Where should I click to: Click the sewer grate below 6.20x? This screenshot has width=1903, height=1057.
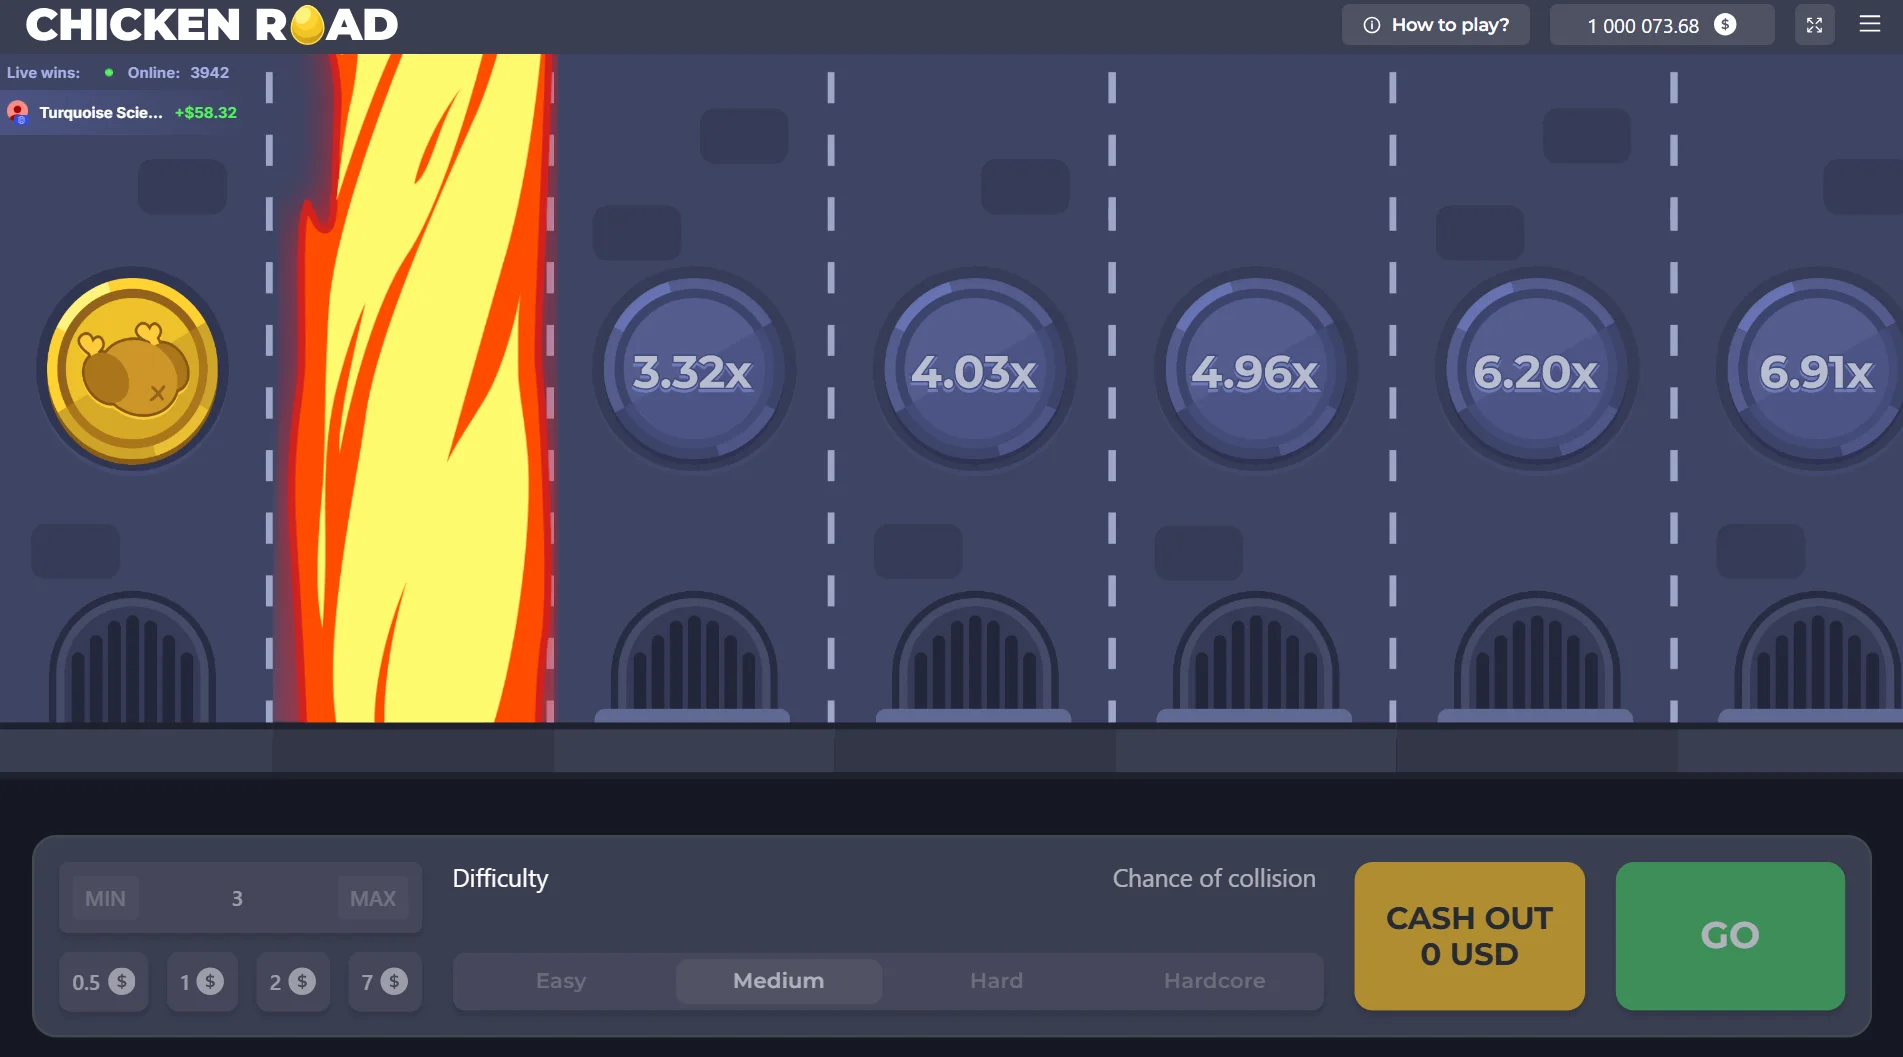click(1537, 656)
